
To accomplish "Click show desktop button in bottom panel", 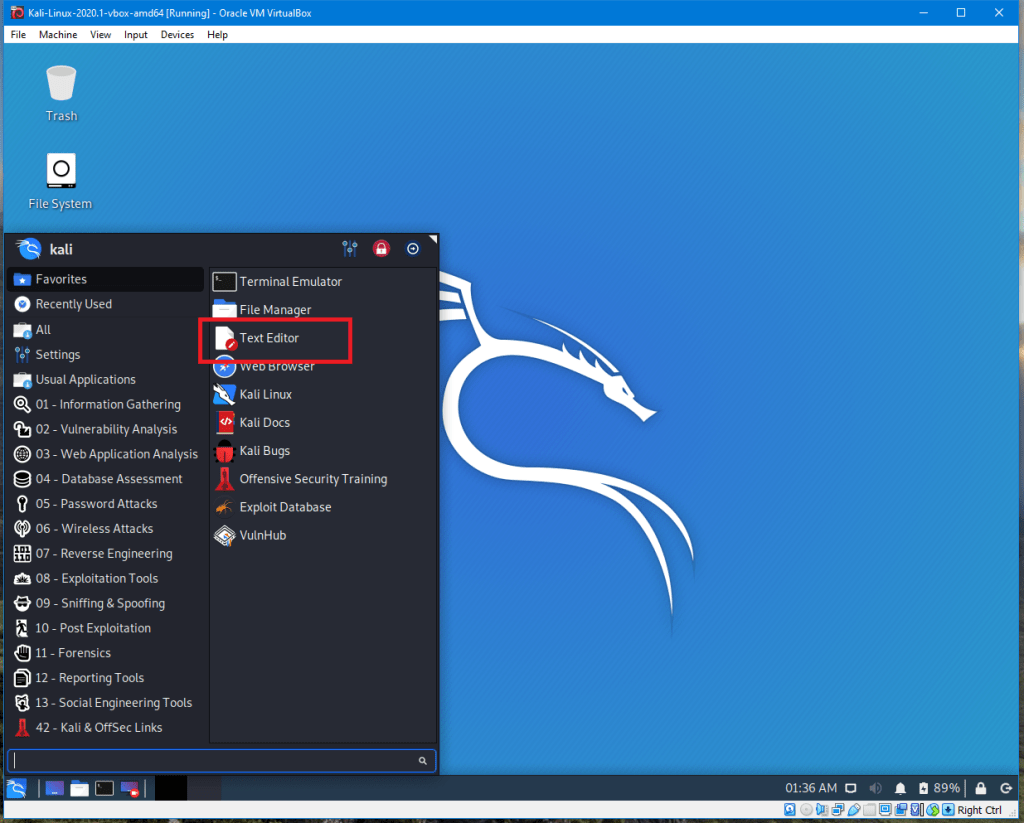I will 55,789.
